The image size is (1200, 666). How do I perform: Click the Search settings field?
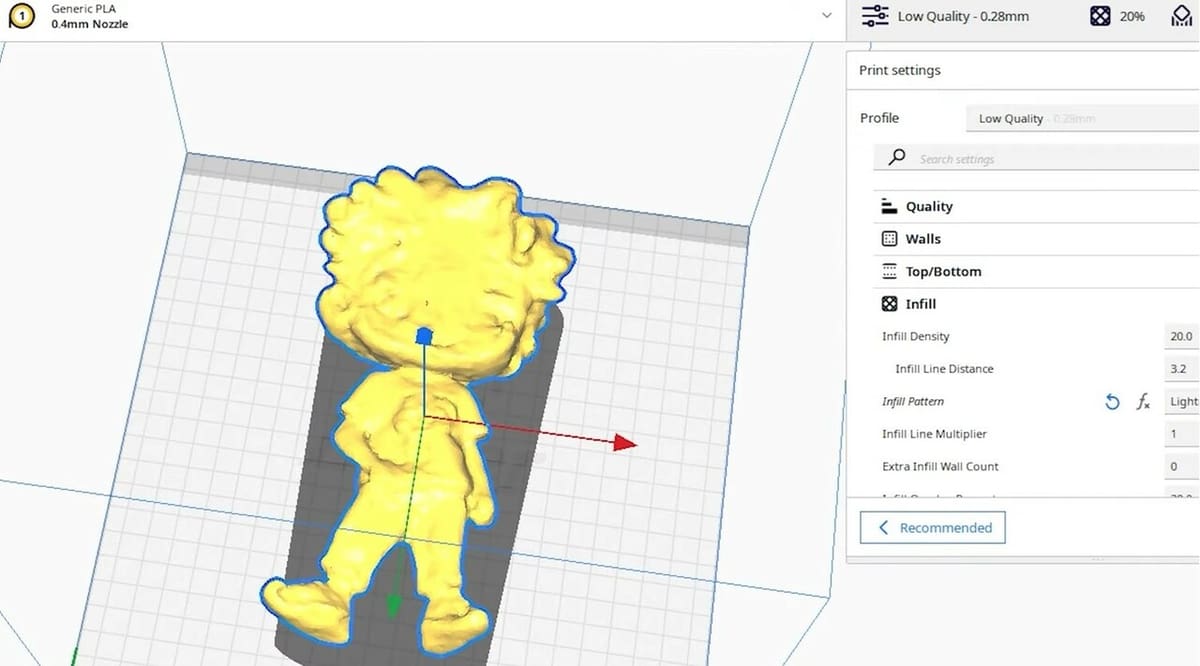coord(1037,158)
